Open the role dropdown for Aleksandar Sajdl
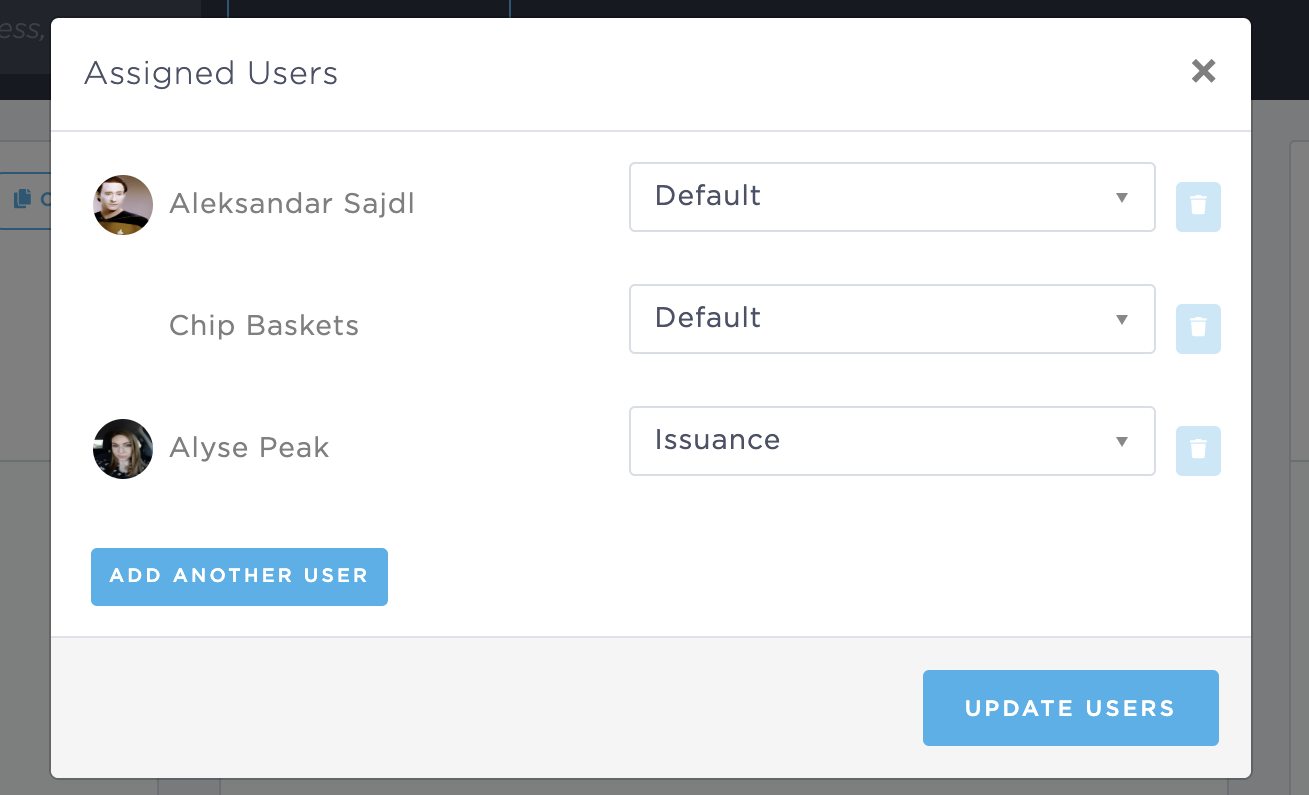 pyautogui.click(x=891, y=197)
